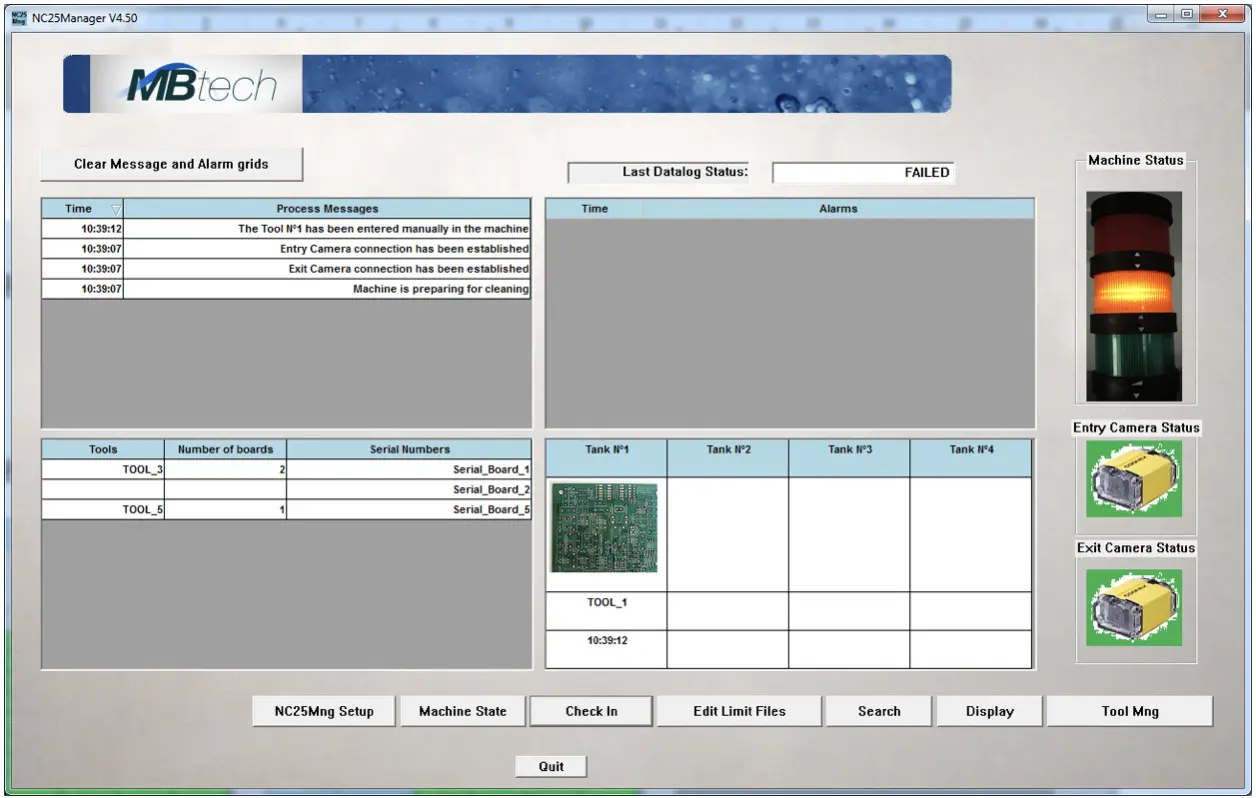
Task: Open the Display screen
Action: tap(989, 711)
